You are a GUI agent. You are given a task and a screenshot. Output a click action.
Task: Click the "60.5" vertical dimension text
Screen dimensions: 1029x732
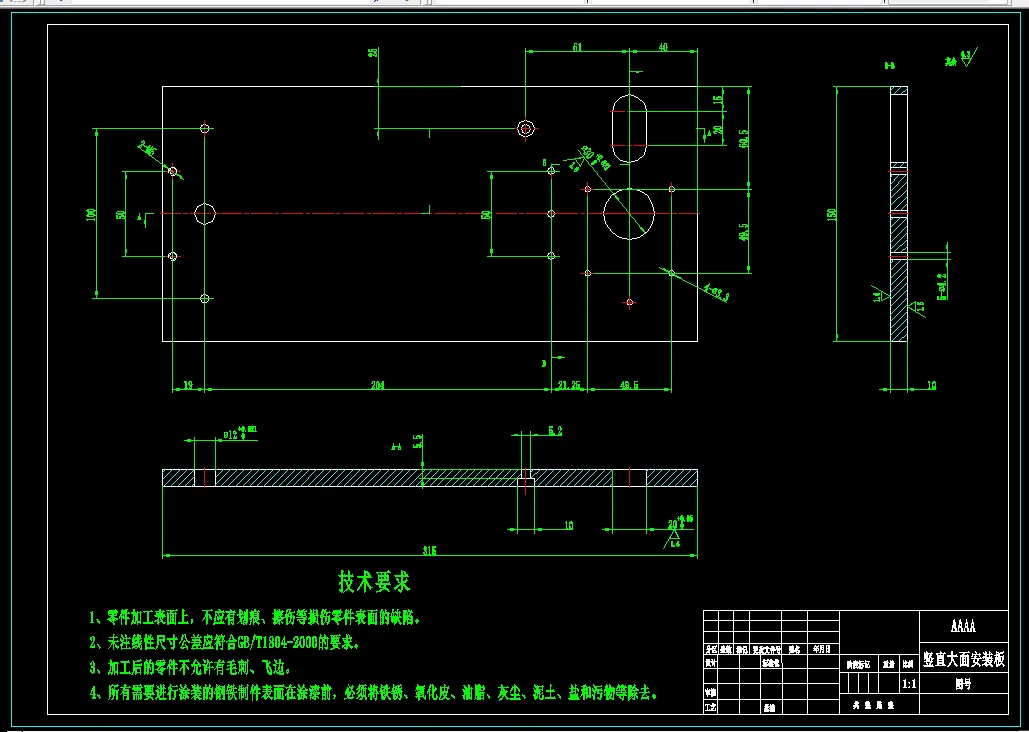(744, 138)
